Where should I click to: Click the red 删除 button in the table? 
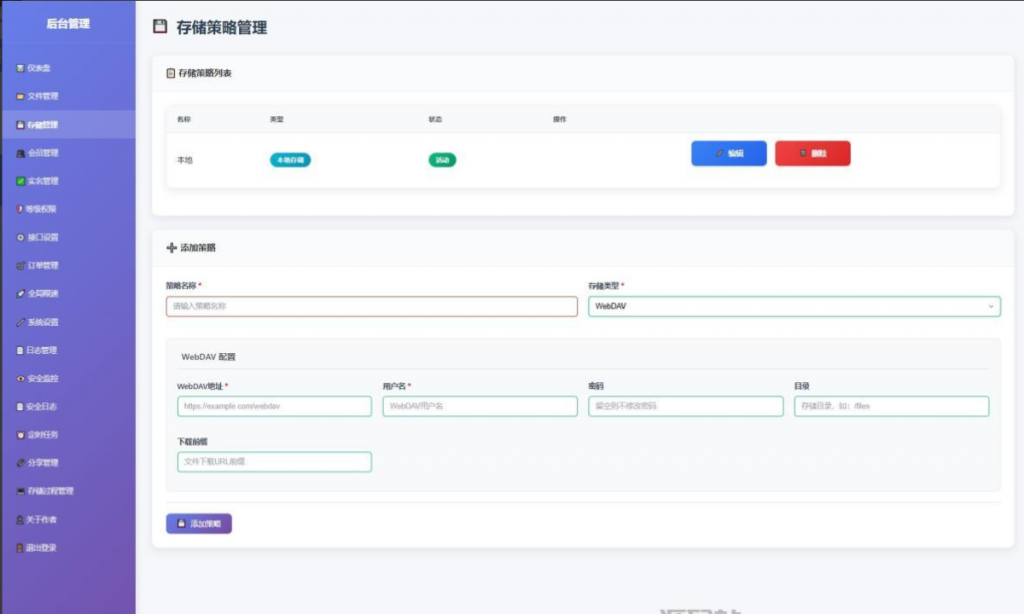point(813,153)
